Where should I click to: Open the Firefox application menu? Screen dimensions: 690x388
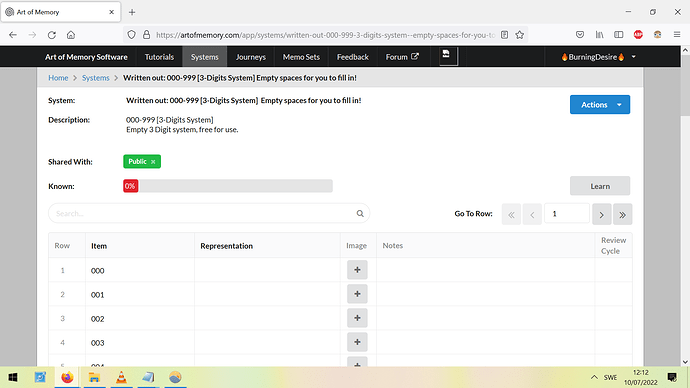[677, 35]
